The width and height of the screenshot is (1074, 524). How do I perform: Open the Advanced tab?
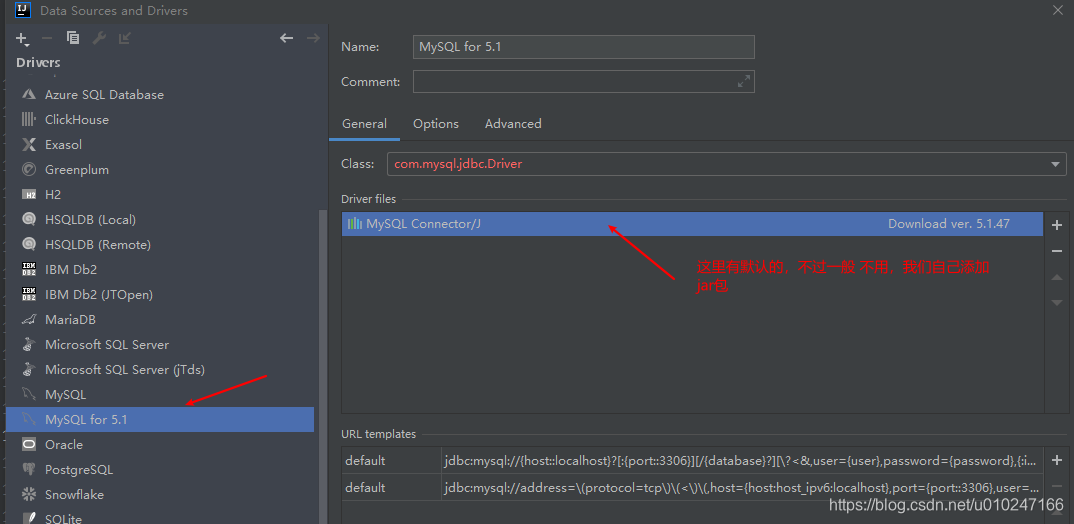click(x=513, y=124)
